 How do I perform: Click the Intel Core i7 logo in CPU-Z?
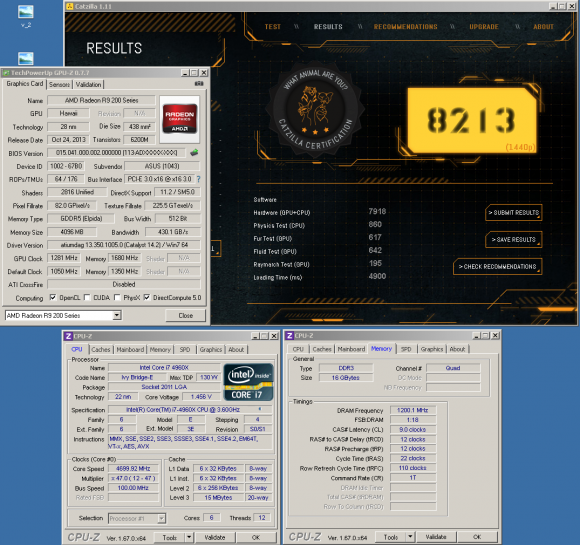[249, 382]
